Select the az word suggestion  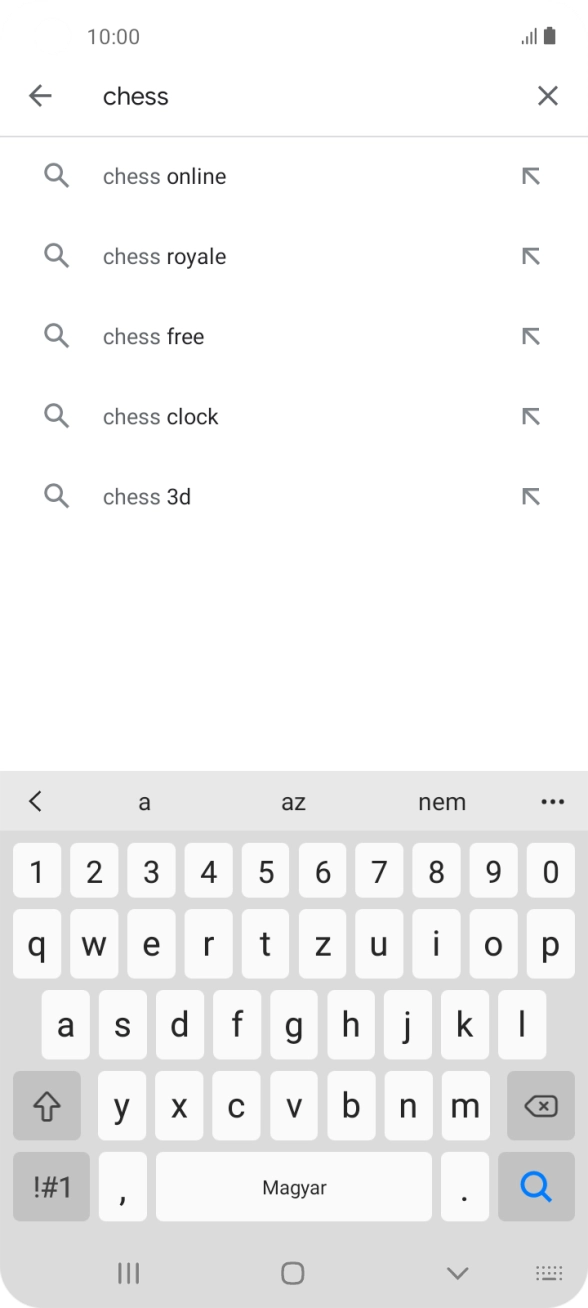pyautogui.click(x=293, y=801)
